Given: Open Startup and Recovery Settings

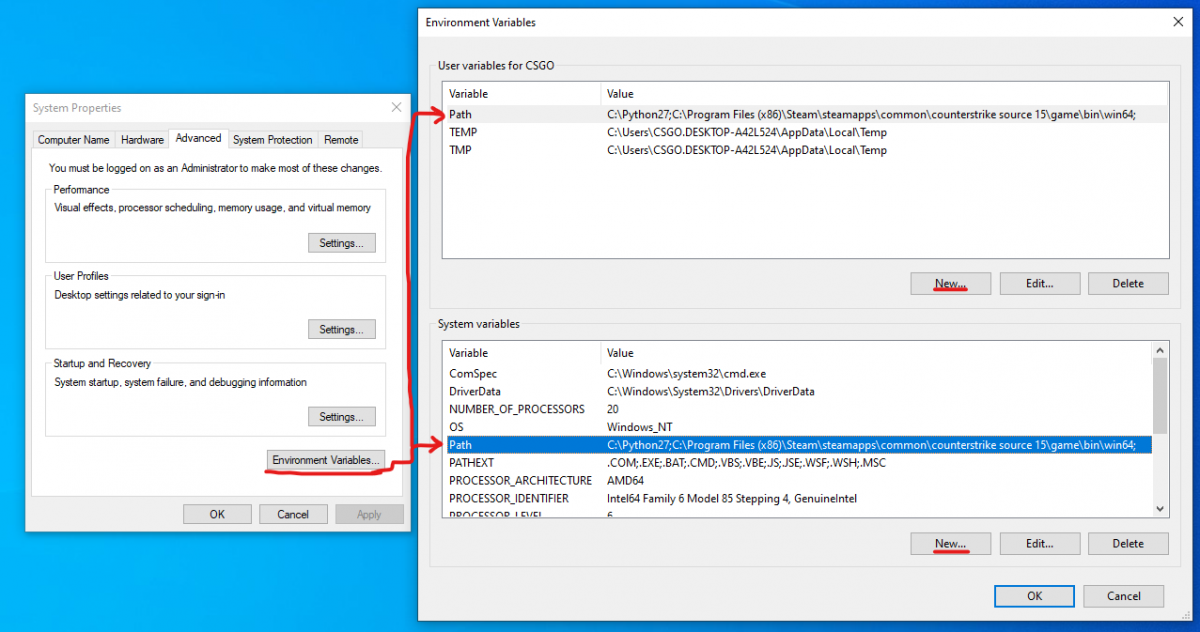Looking at the screenshot, I should [342, 416].
